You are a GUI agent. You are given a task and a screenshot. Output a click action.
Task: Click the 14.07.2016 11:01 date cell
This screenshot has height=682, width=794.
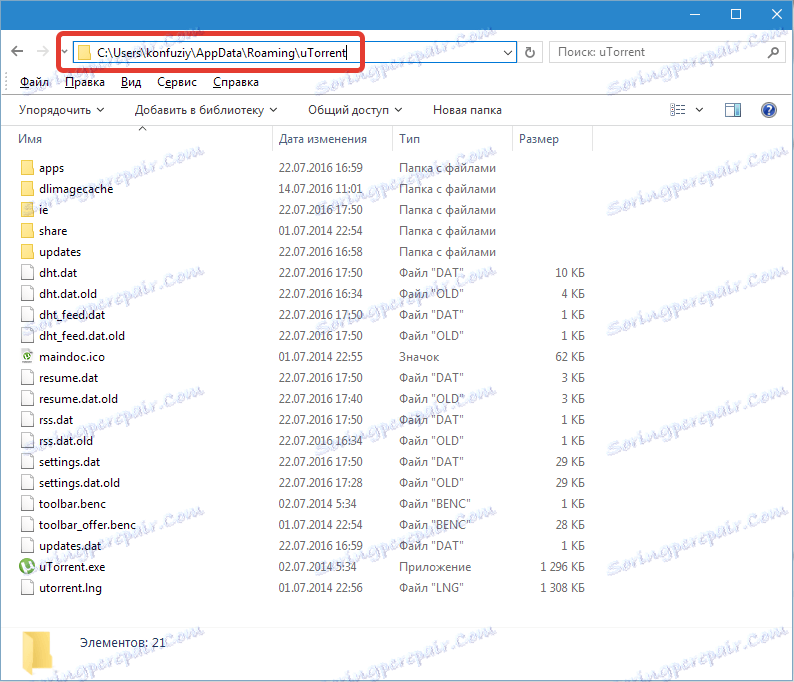click(x=320, y=189)
